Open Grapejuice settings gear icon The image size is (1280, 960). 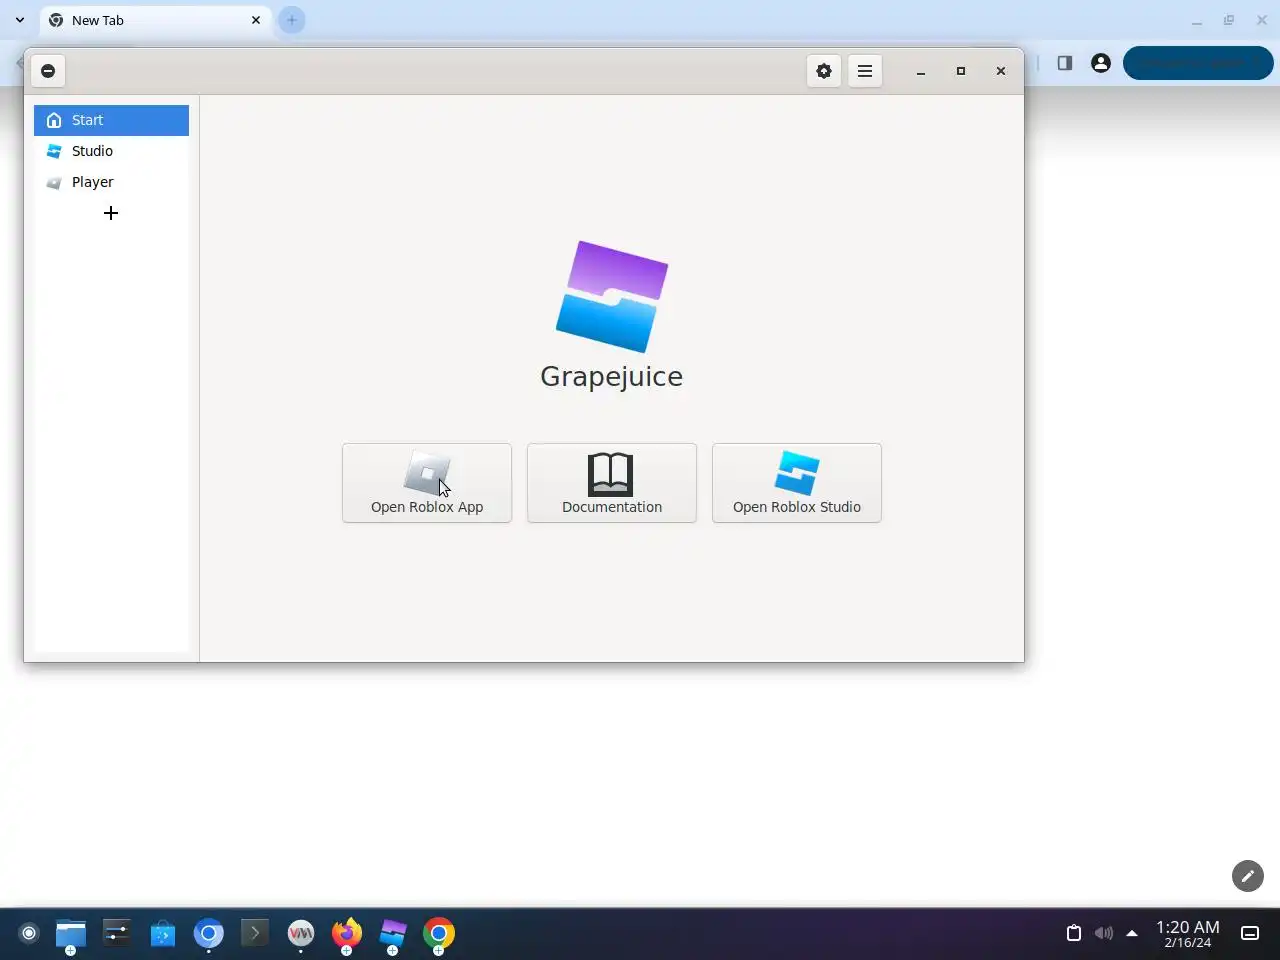click(824, 71)
